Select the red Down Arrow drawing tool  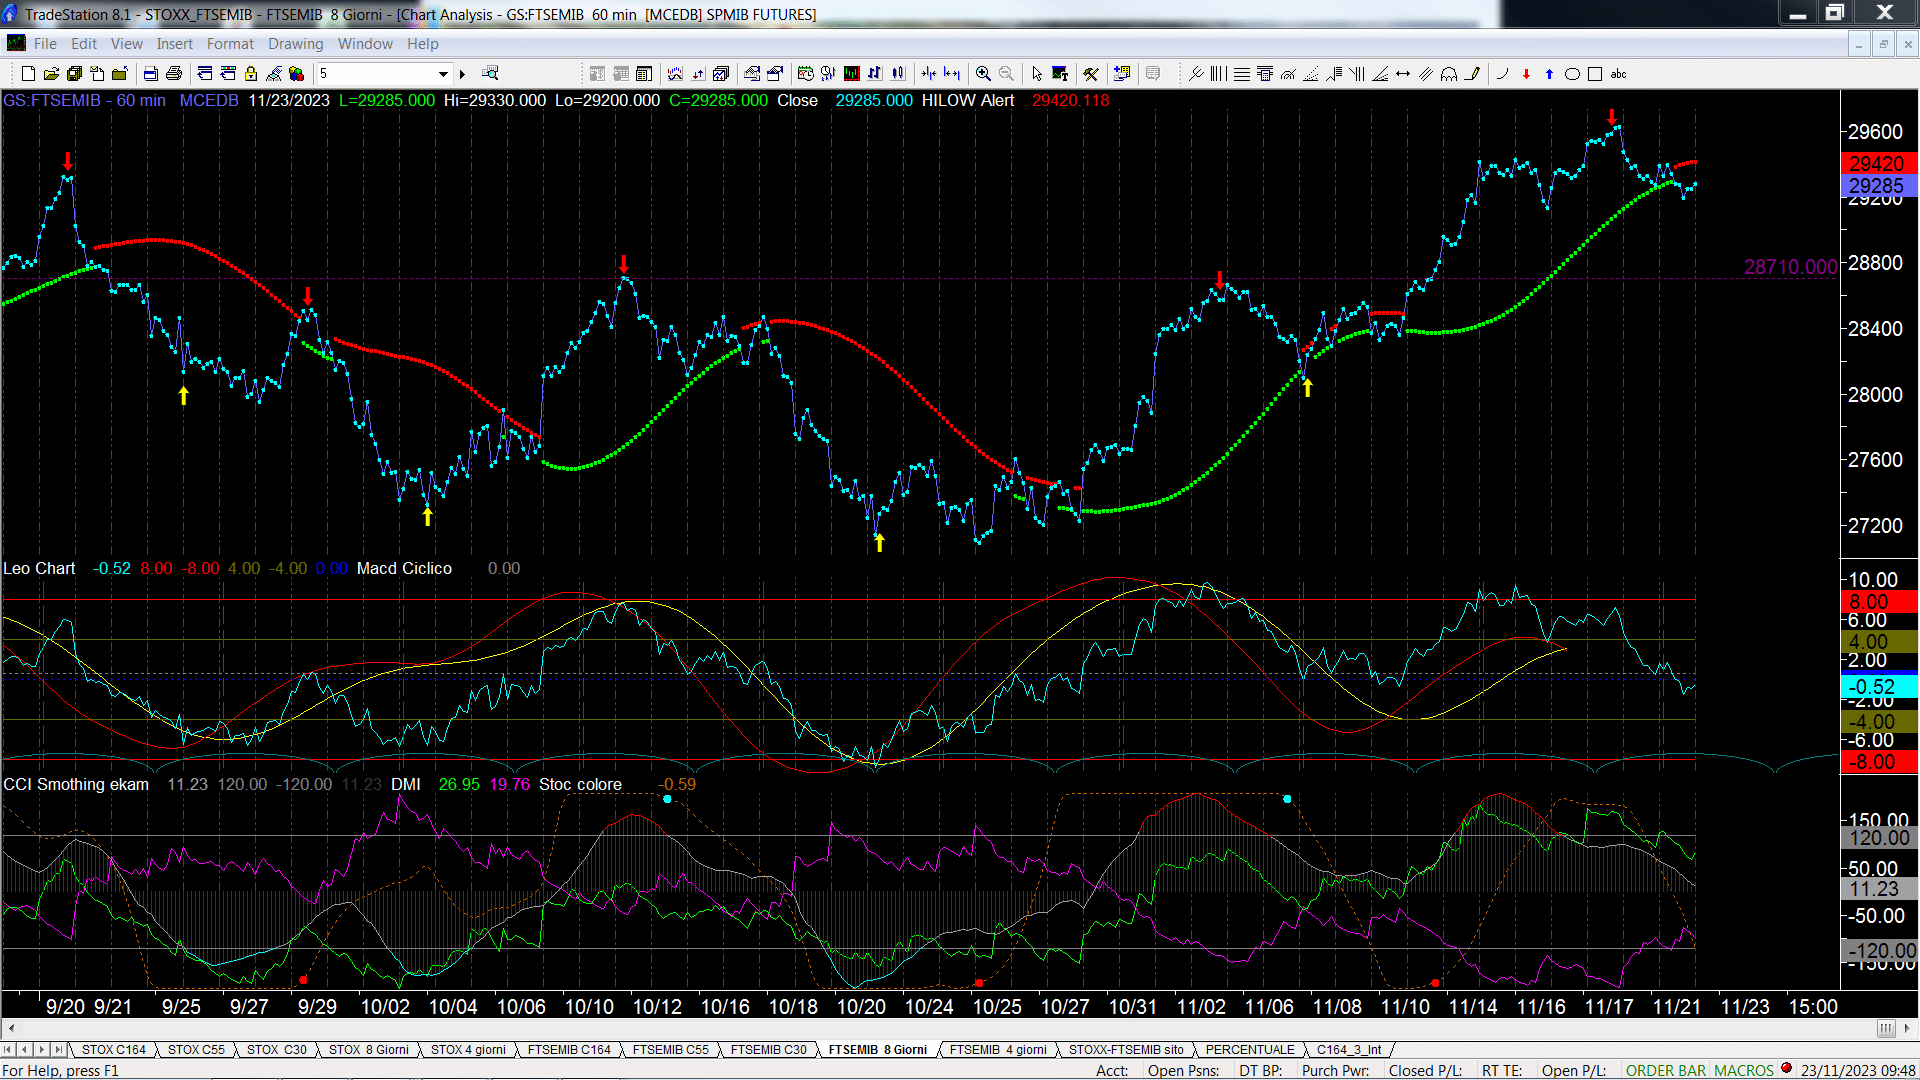pyautogui.click(x=1526, y=74)
